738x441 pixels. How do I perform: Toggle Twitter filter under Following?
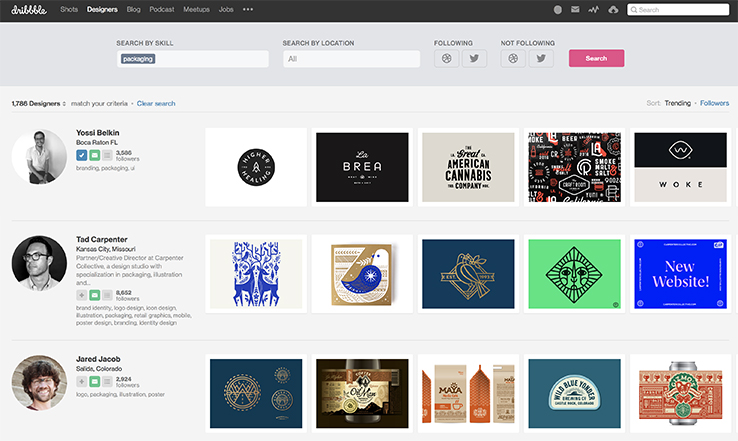[474, 58]
